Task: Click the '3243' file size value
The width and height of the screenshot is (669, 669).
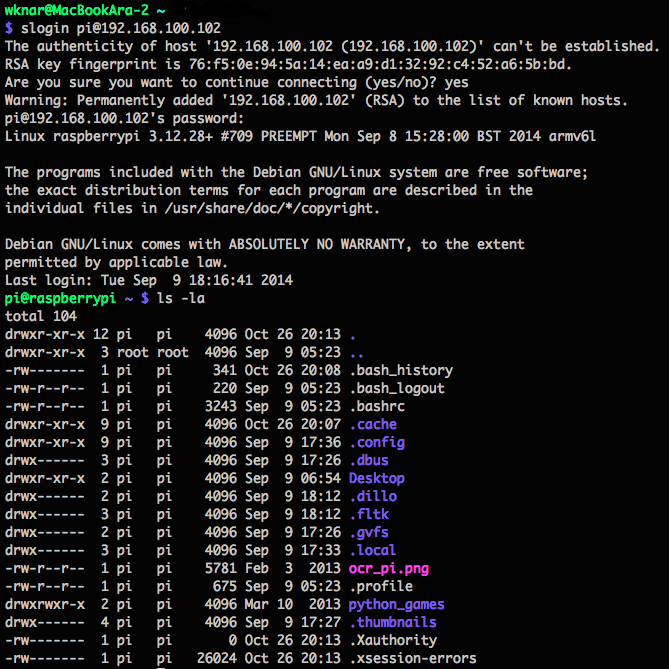Action: point(221,406)
